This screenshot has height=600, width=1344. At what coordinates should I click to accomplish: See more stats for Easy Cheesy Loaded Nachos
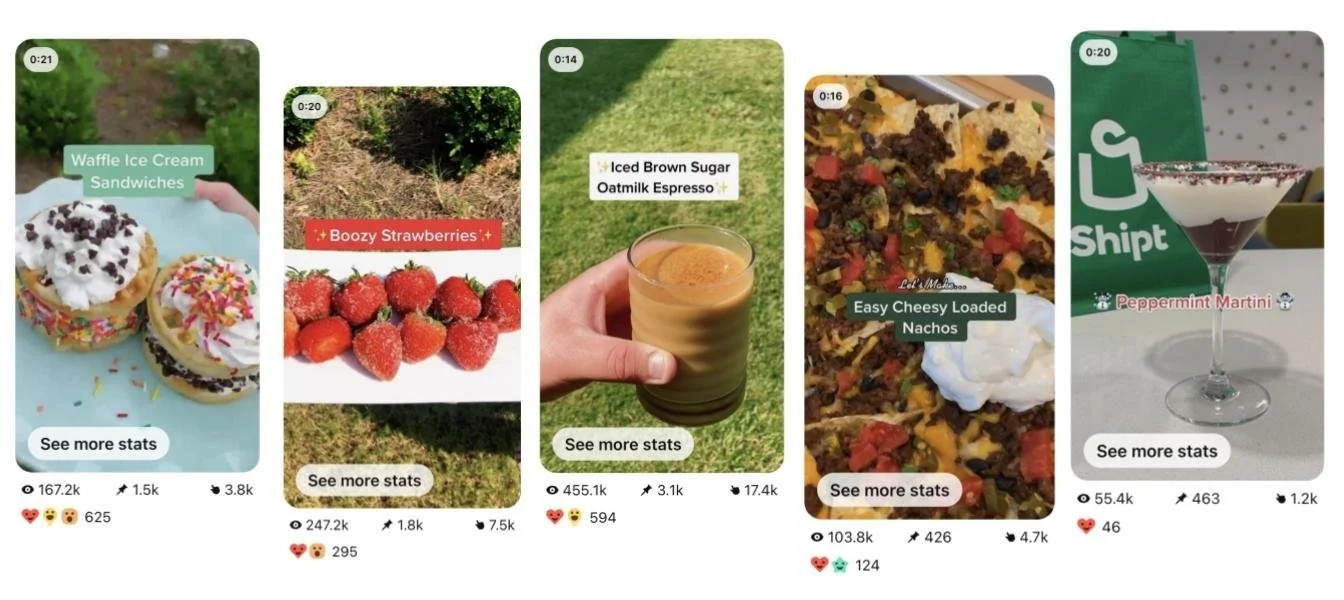click(x=889, y=490)
